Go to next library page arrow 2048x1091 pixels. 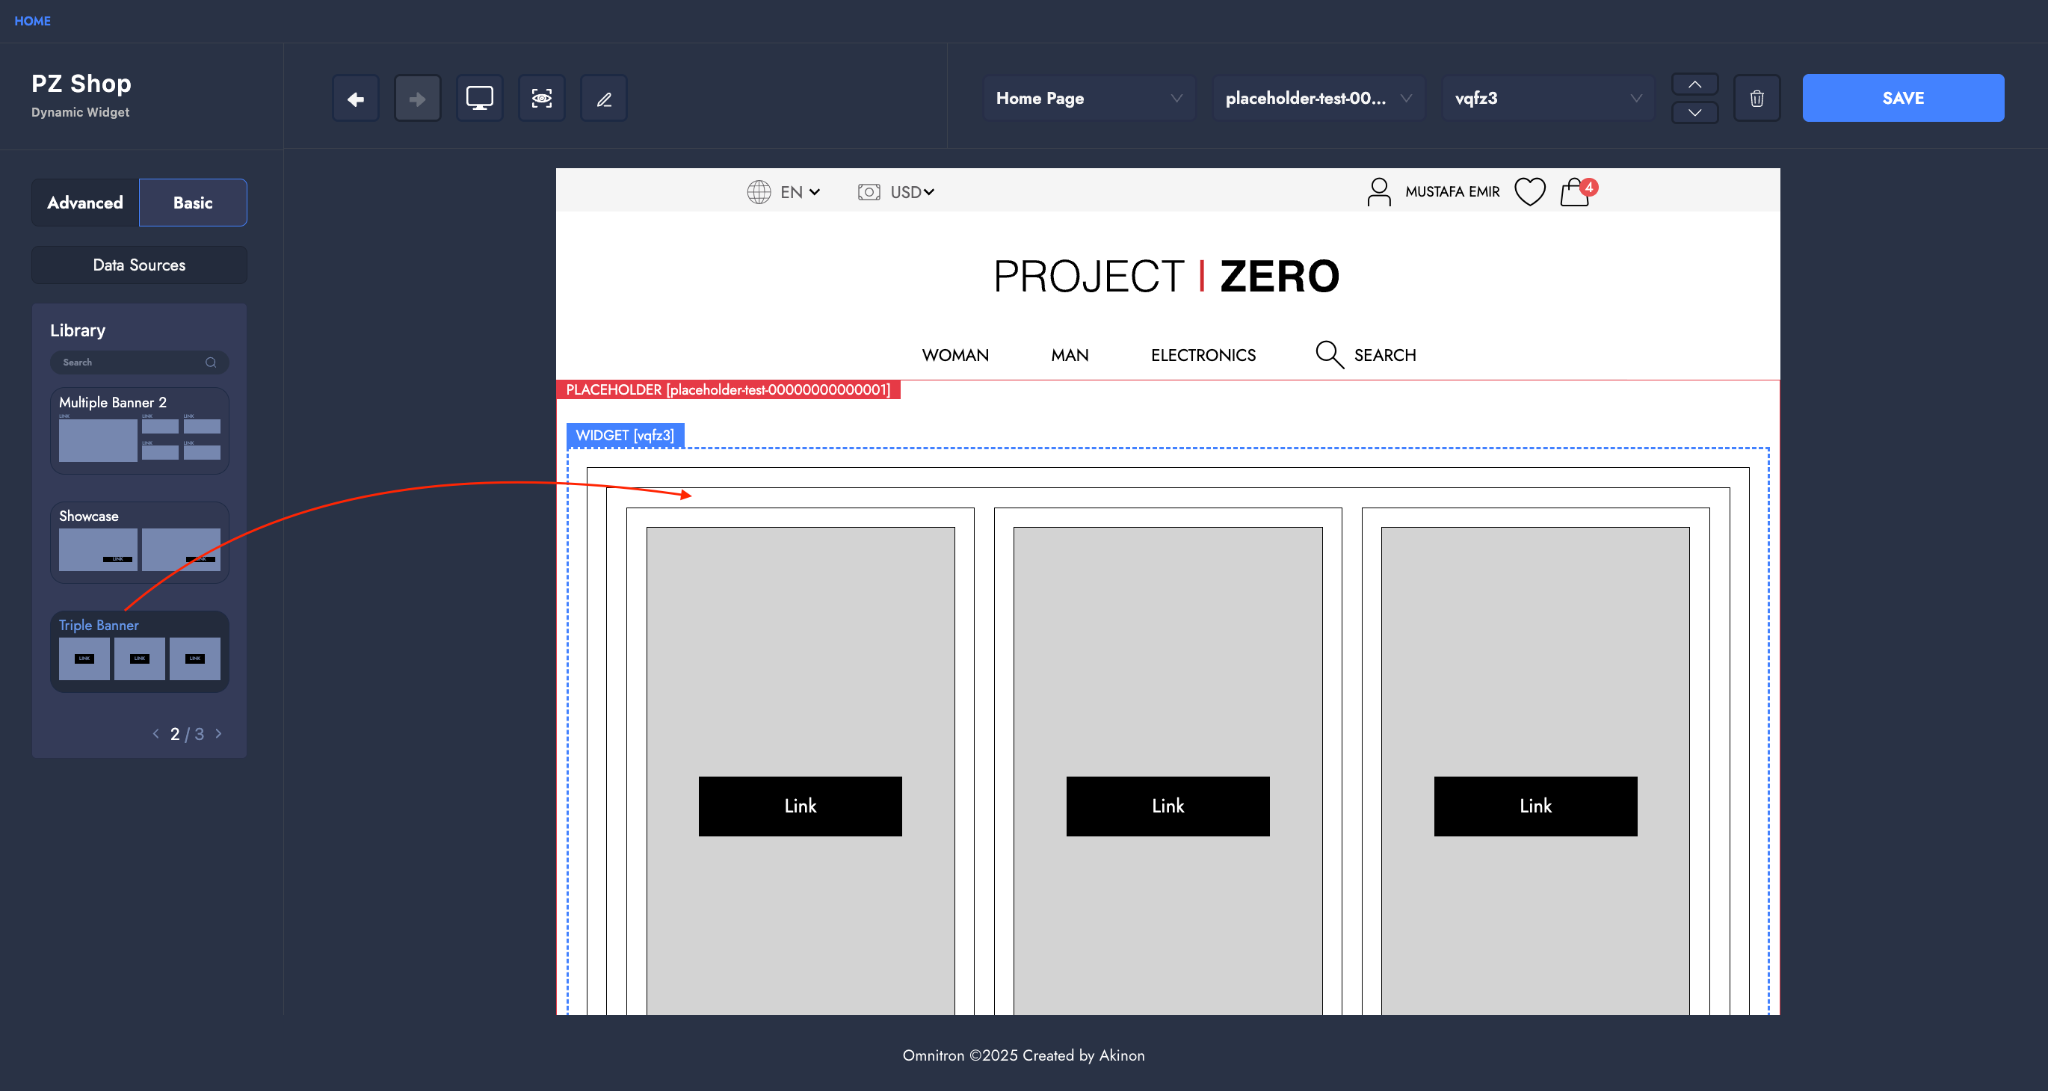point(218,734)
